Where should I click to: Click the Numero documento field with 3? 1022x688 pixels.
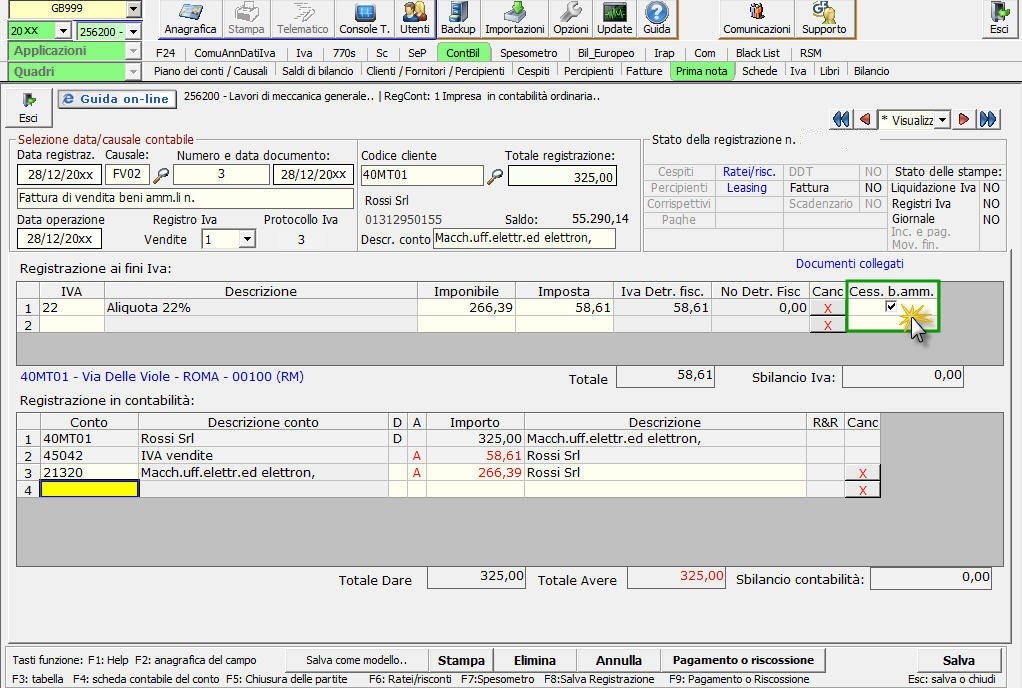221,174
